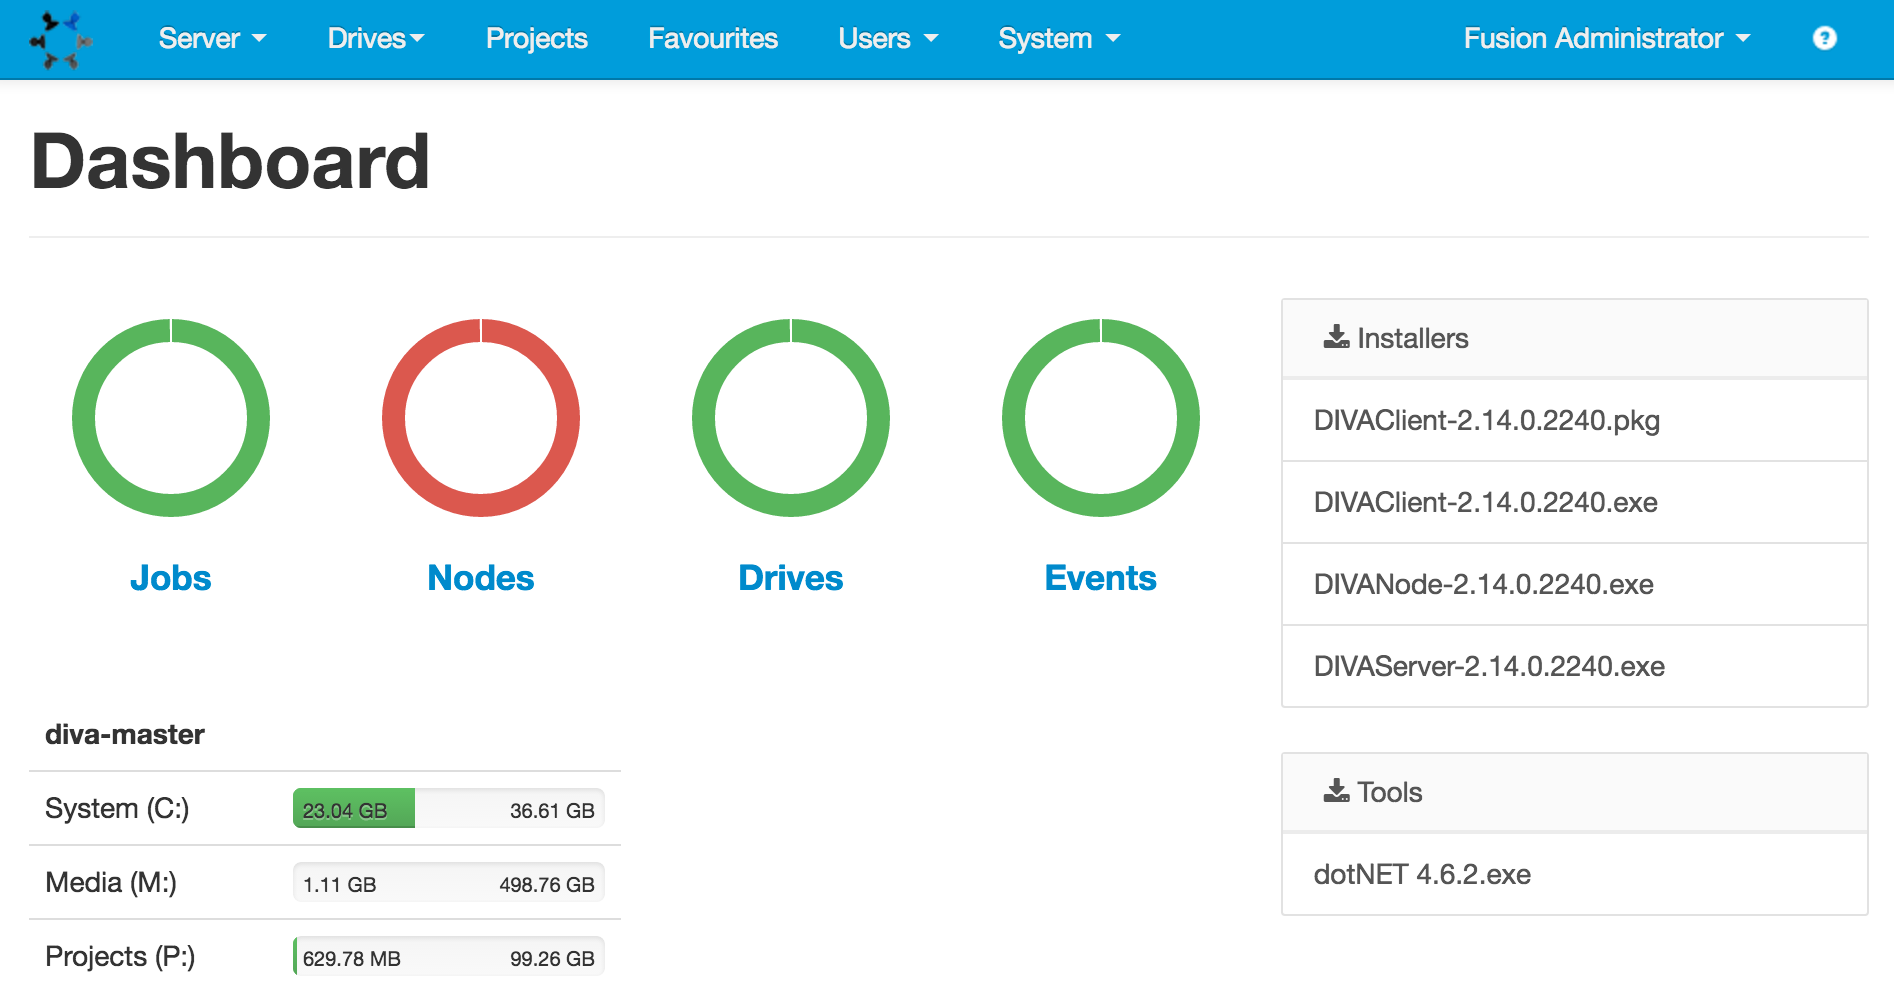Screen dimensions: 1894x999
Task: Click the green Jobs status ring
Action: pos(171,418)
